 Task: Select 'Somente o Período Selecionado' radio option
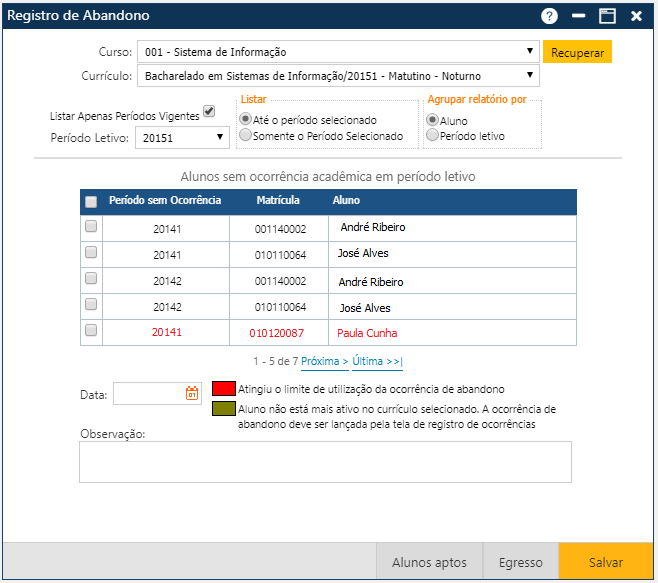(x=245, y=136)
